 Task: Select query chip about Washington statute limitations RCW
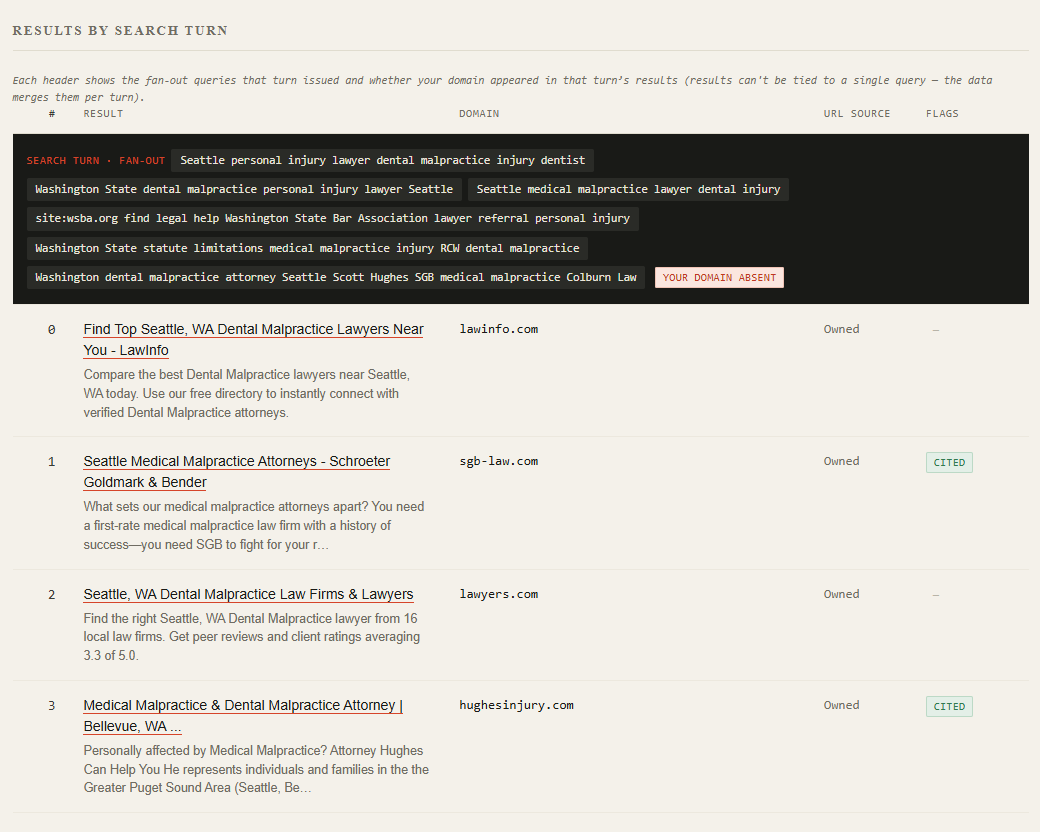[x=307, y=248]
